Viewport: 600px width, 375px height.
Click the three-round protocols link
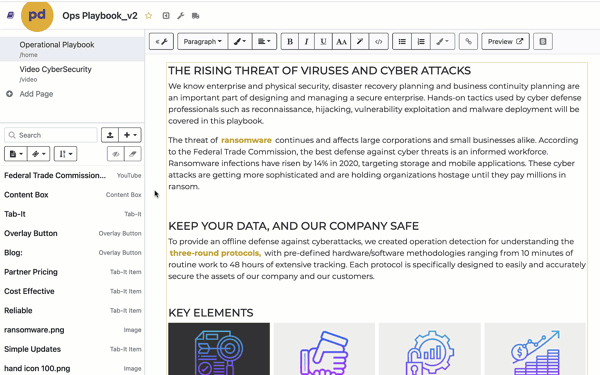[215, 253]
